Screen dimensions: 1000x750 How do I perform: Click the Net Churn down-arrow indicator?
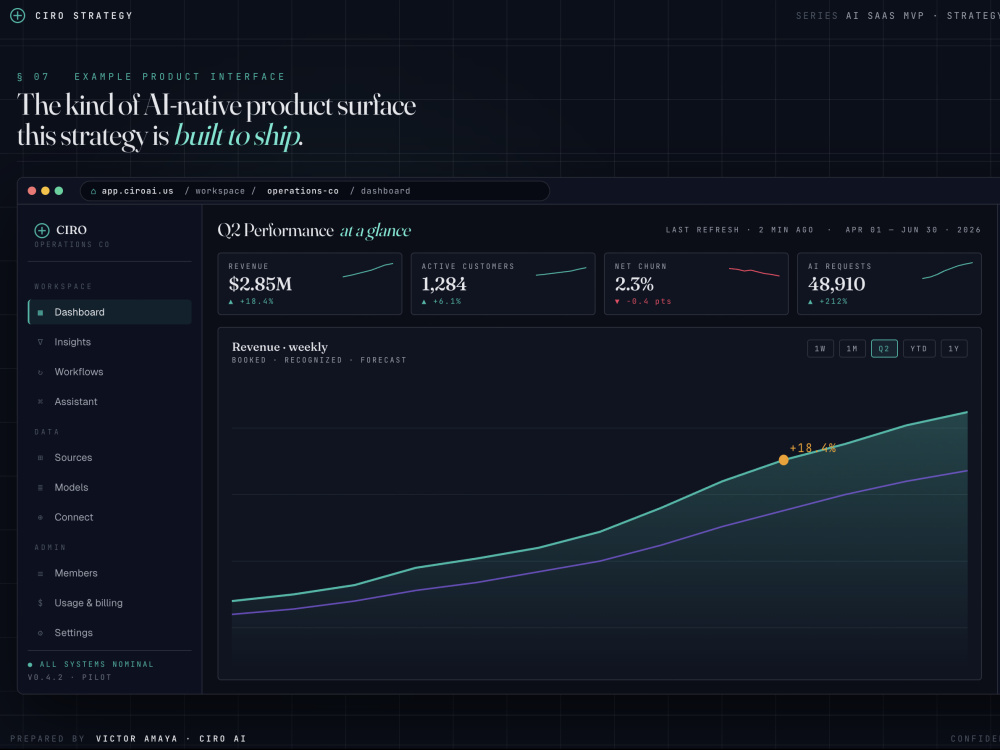click(617, 302)
